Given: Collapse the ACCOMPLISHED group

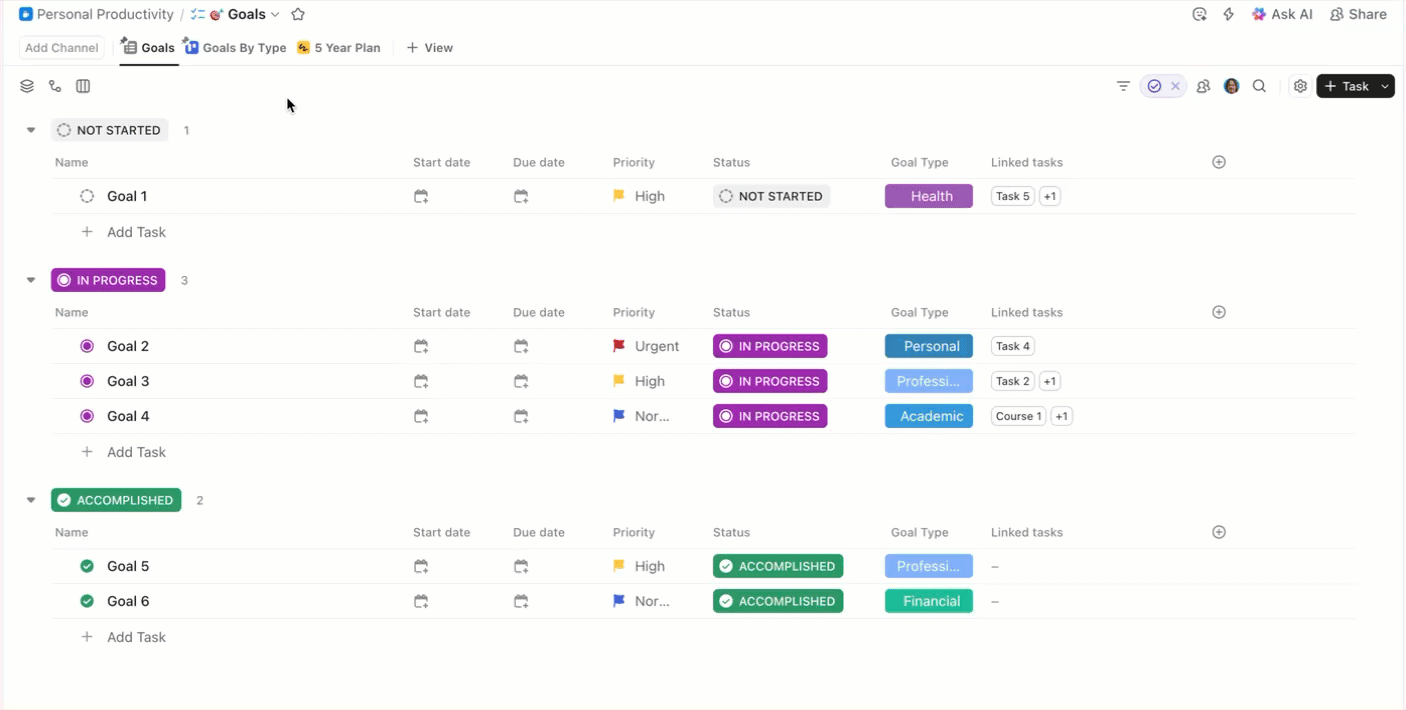Looking at the screenshot, I should (x=31, y=501).
